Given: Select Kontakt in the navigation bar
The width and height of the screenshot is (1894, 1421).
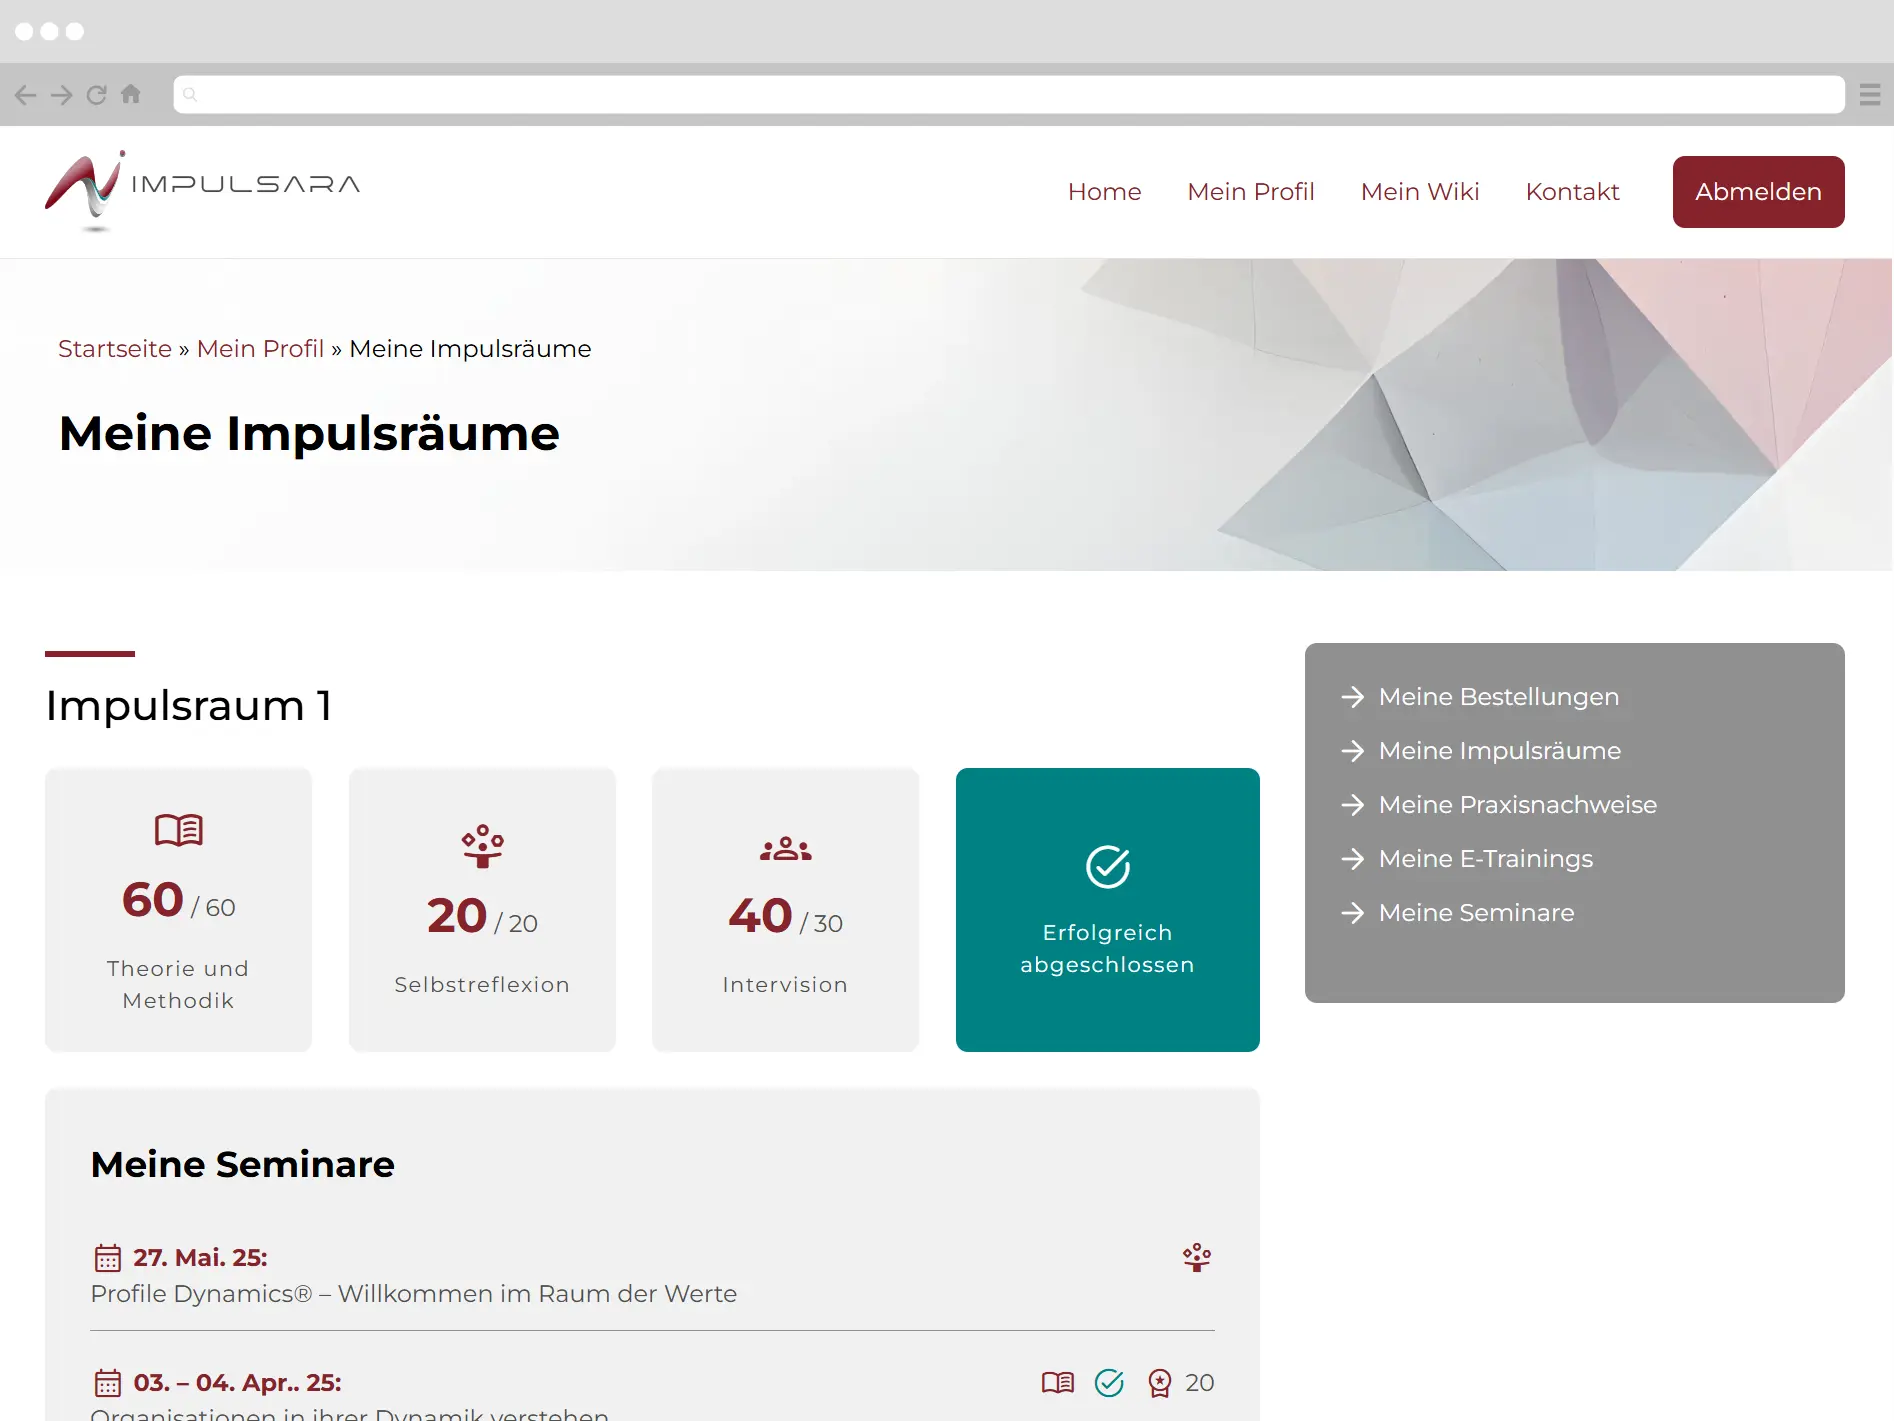Looking at the screenshot, I should (1572, 192).
